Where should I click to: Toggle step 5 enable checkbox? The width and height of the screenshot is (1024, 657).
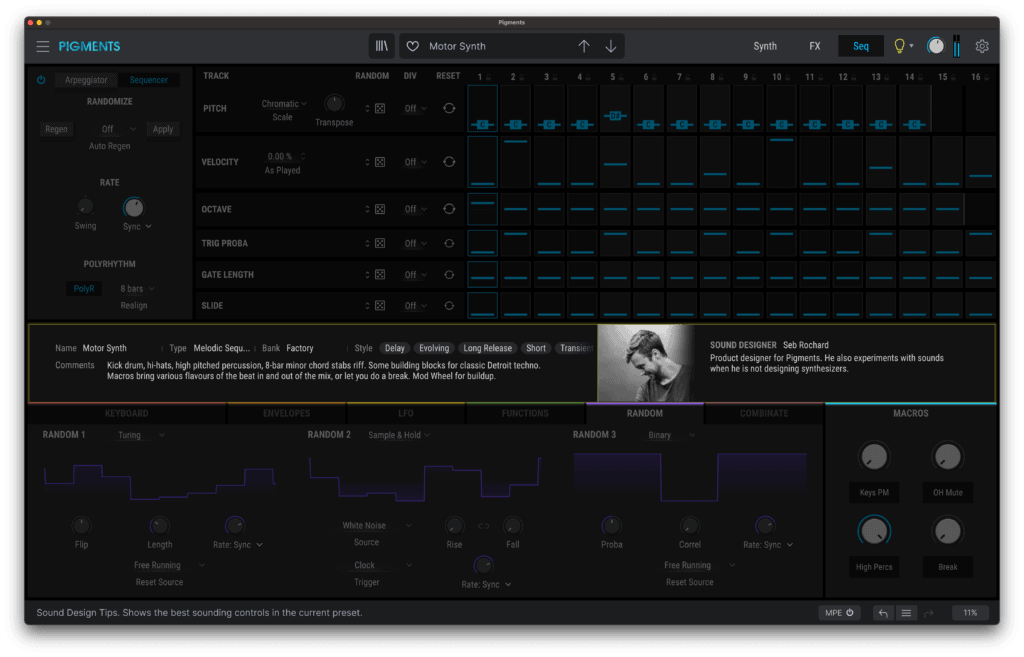[x=621, y=78]
